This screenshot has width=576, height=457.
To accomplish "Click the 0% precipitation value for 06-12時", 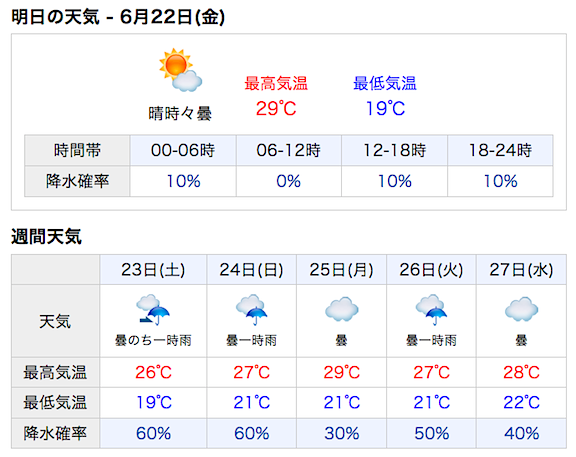I will [x=289, y=181].
